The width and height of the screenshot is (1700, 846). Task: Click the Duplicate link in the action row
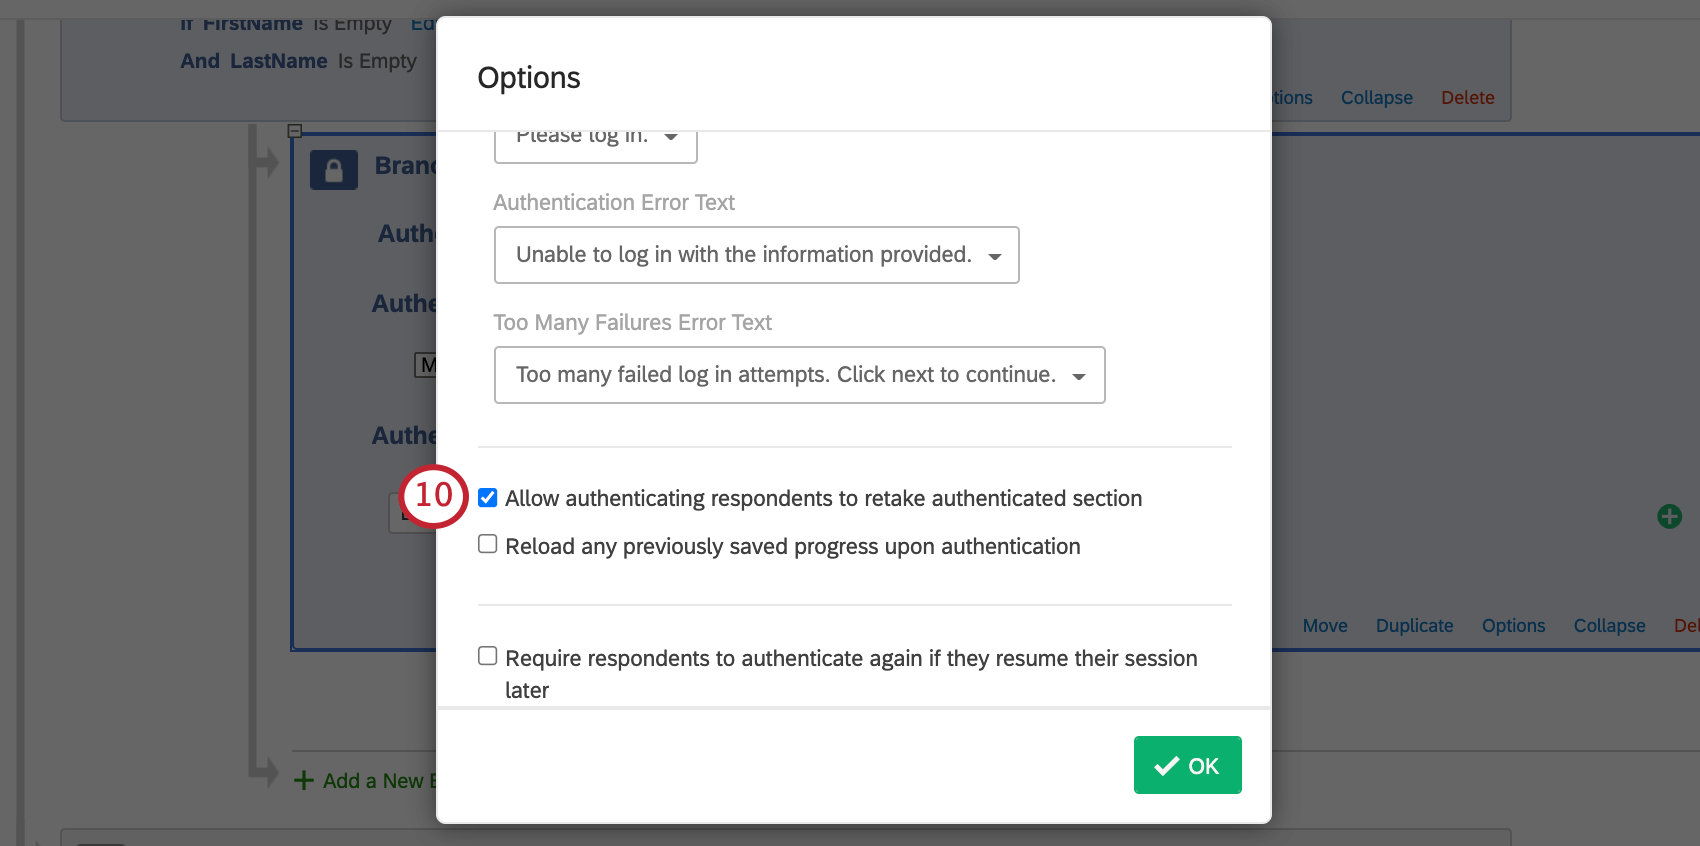[x=1414, y=625]
